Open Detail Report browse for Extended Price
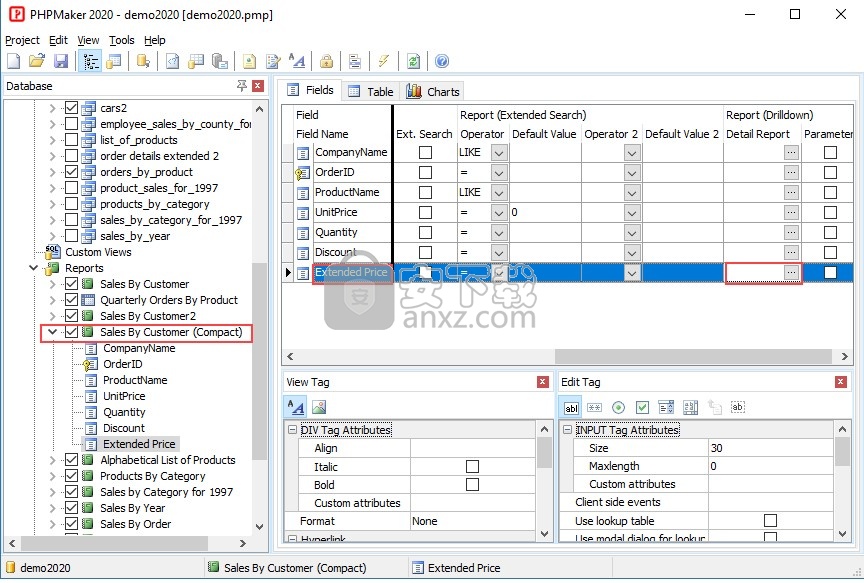Screen dimensions: 864x583 [791, 273]
